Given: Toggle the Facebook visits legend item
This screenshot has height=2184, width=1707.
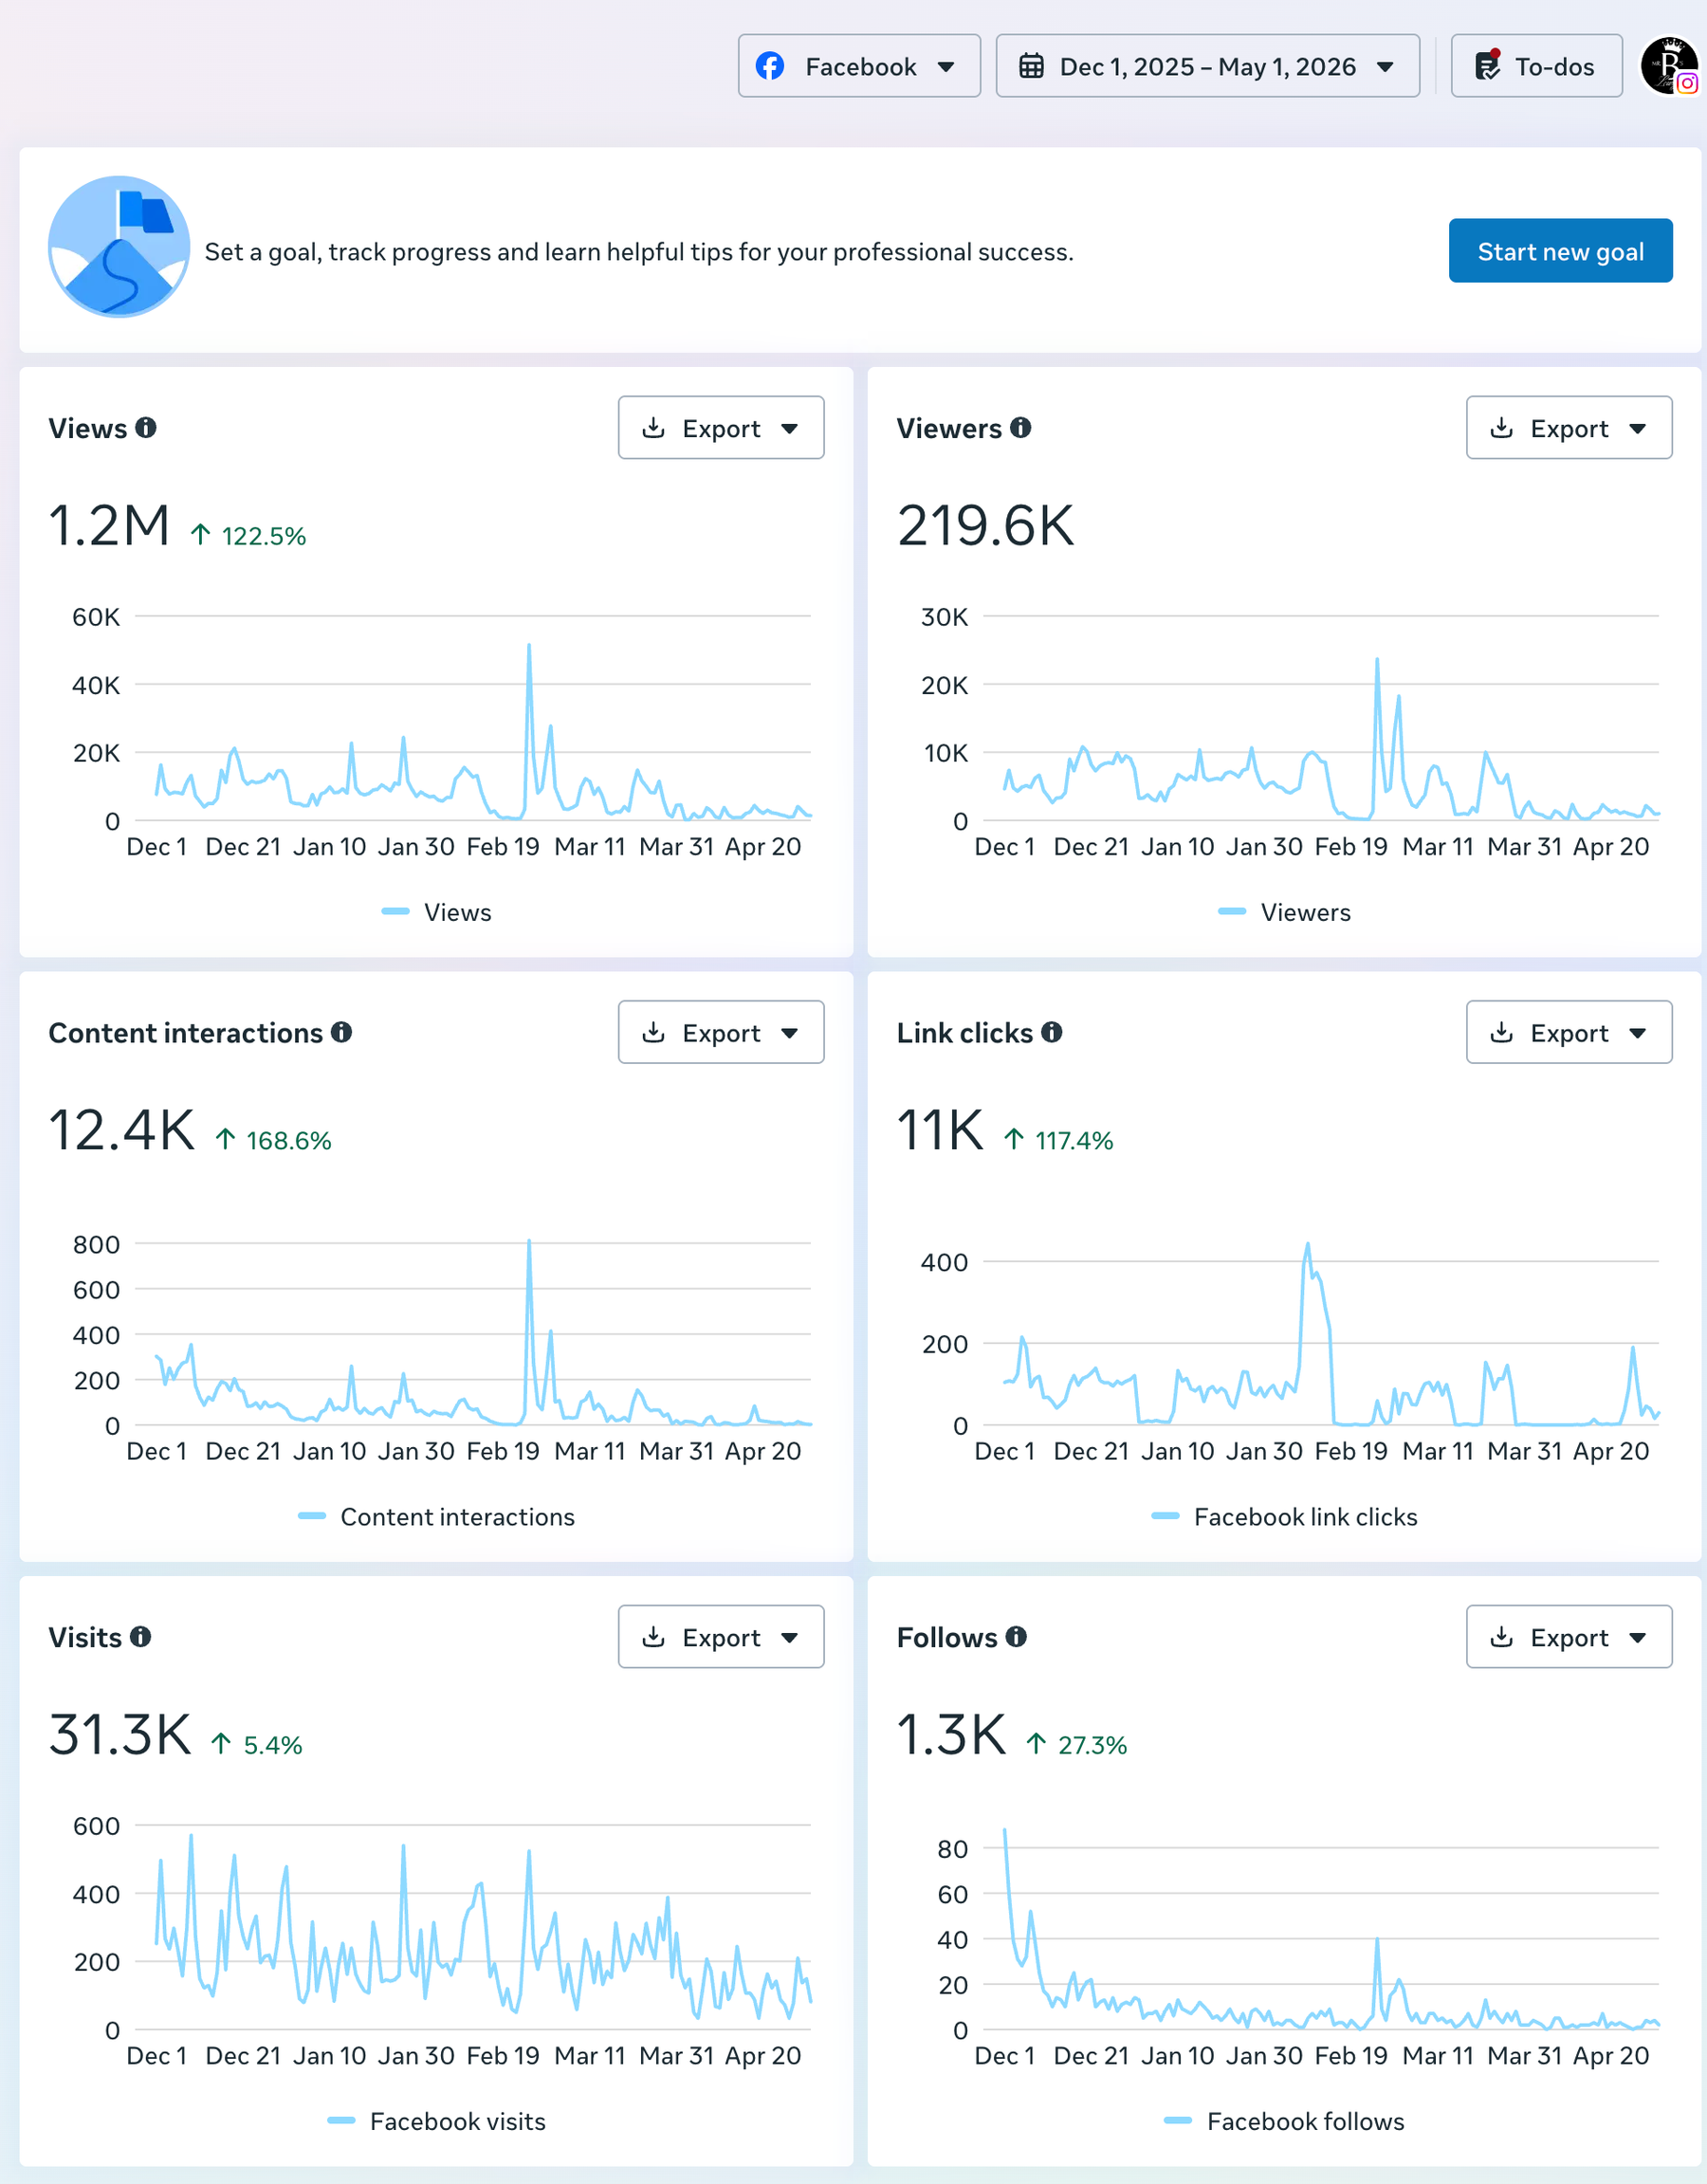Looking at the screenshot, I should (437, 2121).
